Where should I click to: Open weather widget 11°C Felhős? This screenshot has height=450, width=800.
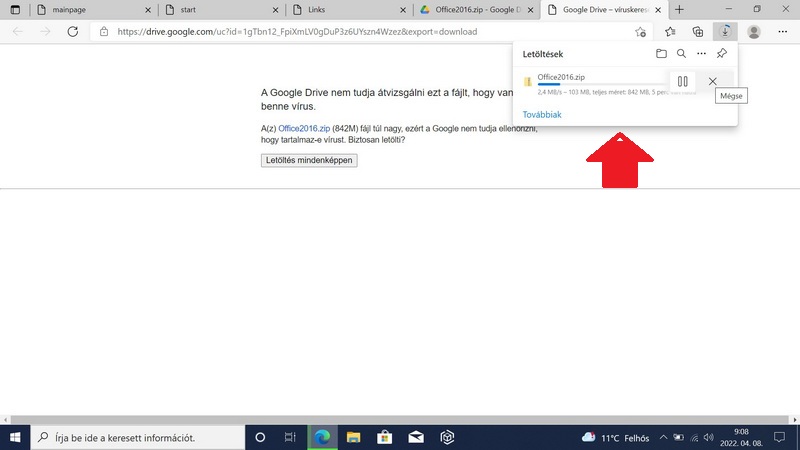pyautogui.click(x=615, y=438)
